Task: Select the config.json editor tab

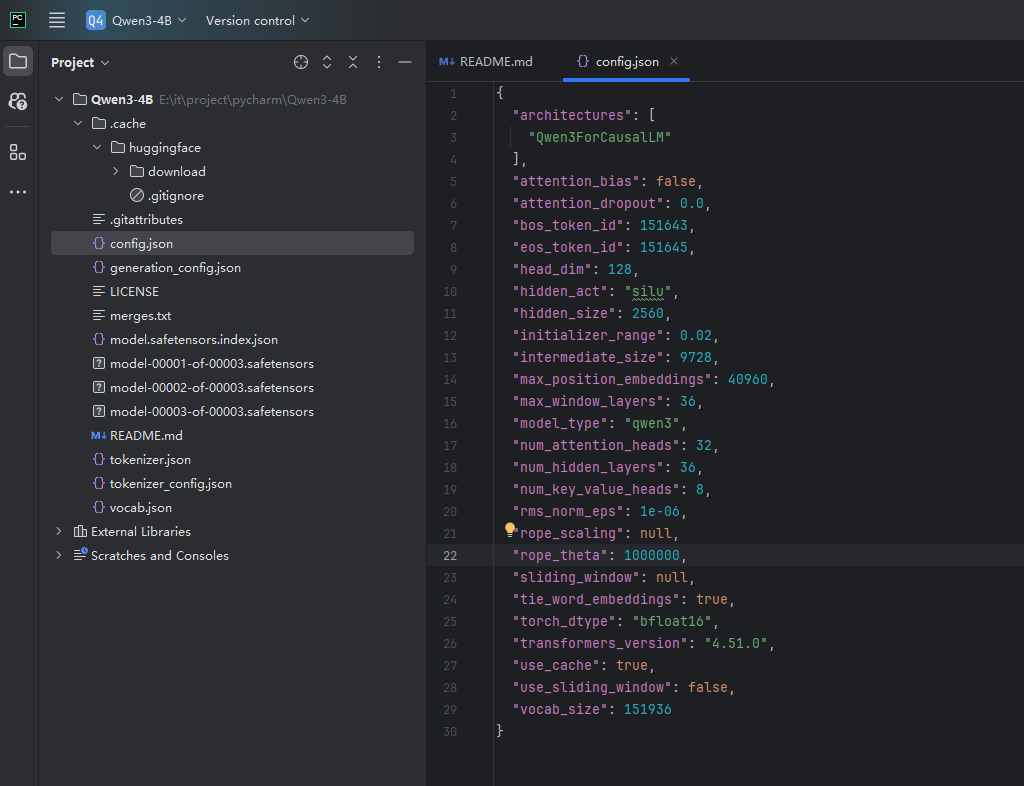Action: [626, 61]
